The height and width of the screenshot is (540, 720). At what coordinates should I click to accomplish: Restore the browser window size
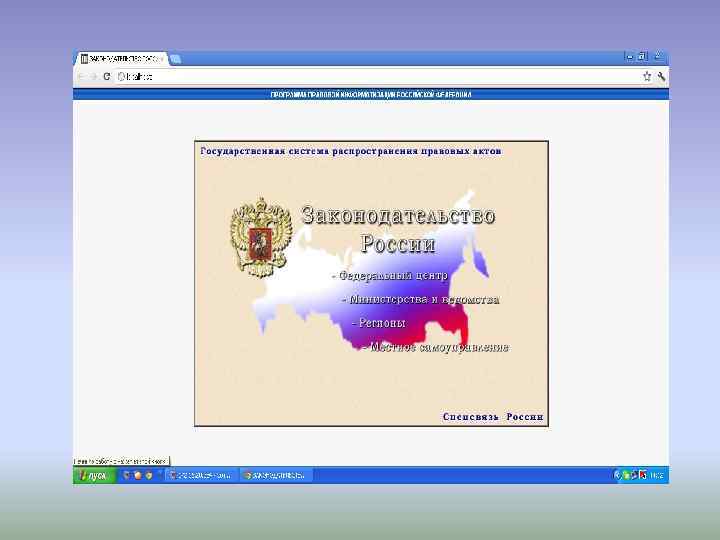coord(643,56)
